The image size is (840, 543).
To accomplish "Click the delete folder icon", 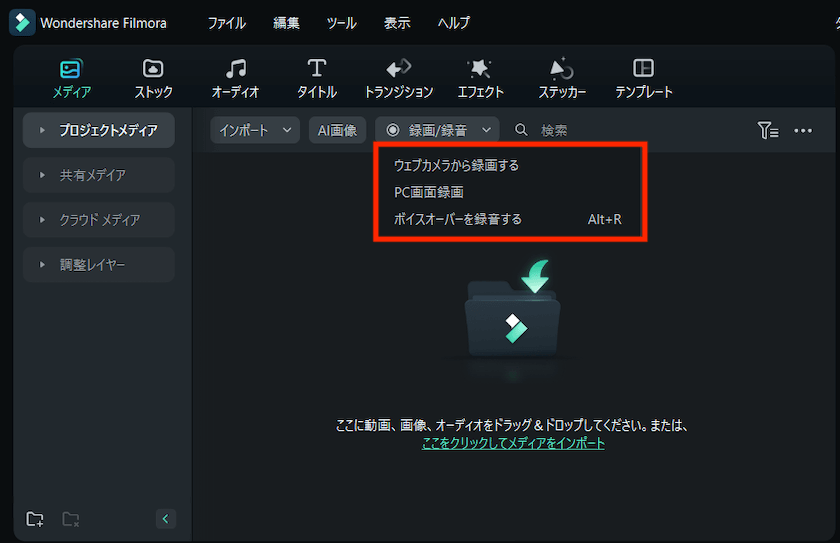I will pyautogui.click(x=71, y=519).
